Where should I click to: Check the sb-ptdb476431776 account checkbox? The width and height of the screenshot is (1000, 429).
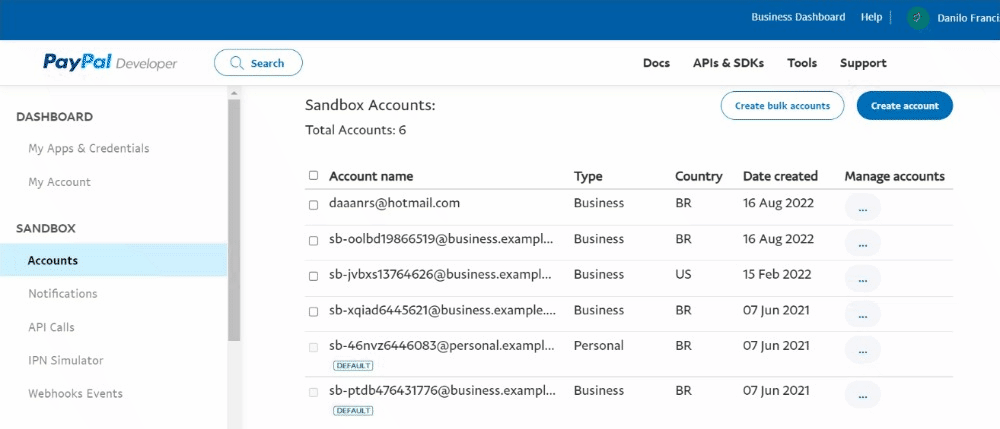[313, 393]
